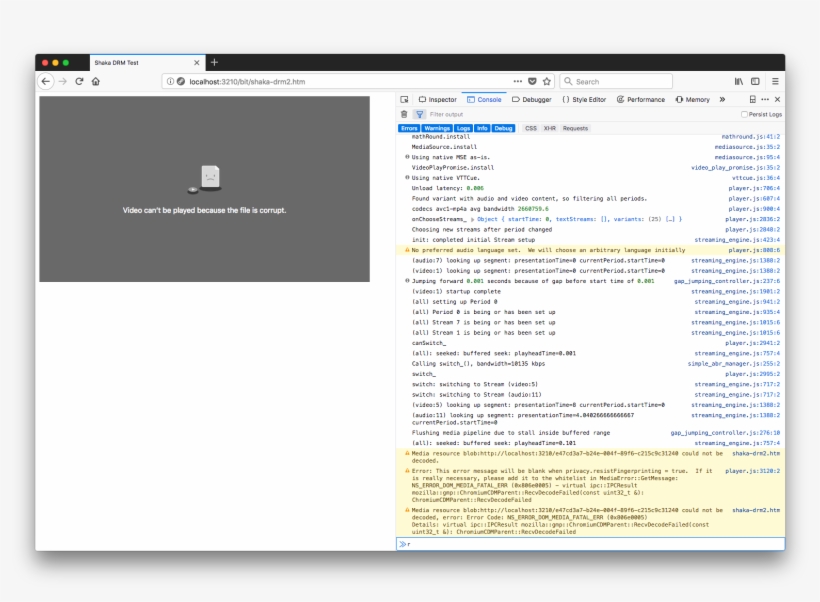The height and width of the screenshot is (602, 820).
Task: Clear console output with the trash icon
Action: pyautogui.click(x=404, y=114)
